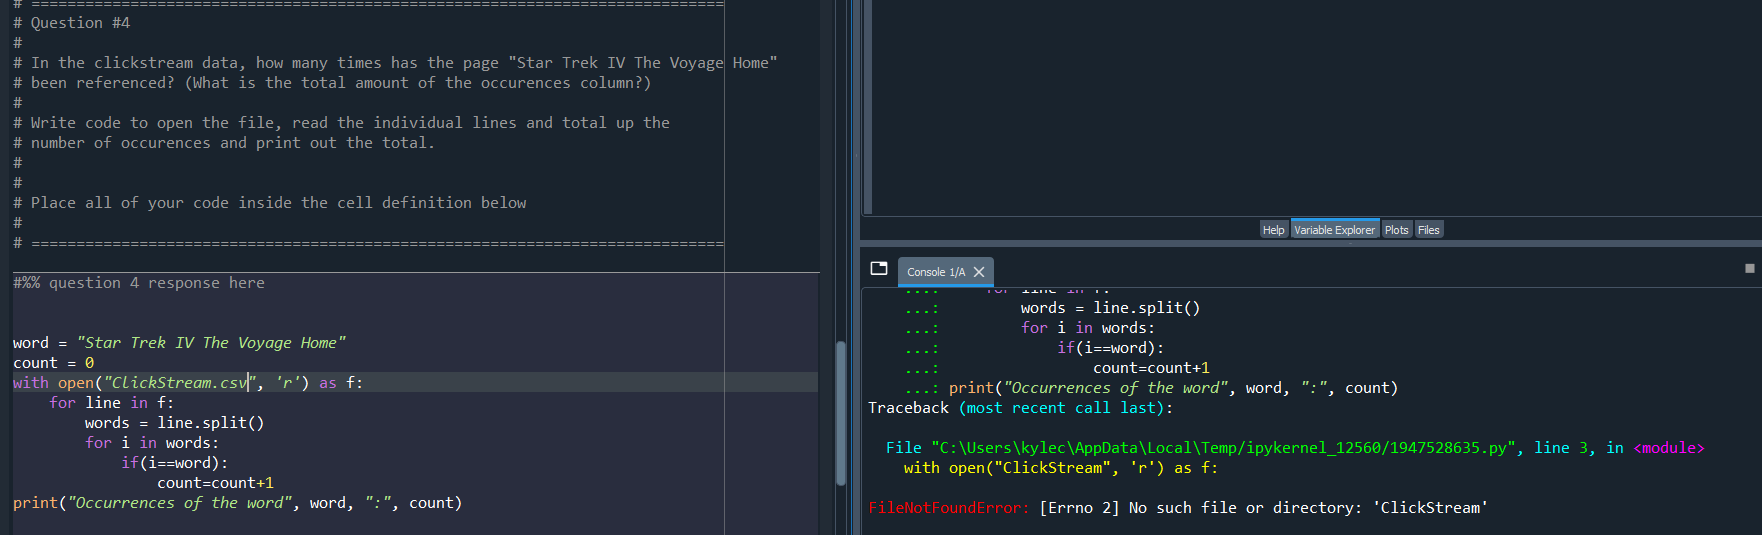Click the 'for line in f:' line in editor
1762x535 pixels.
[x=111, y=403]
